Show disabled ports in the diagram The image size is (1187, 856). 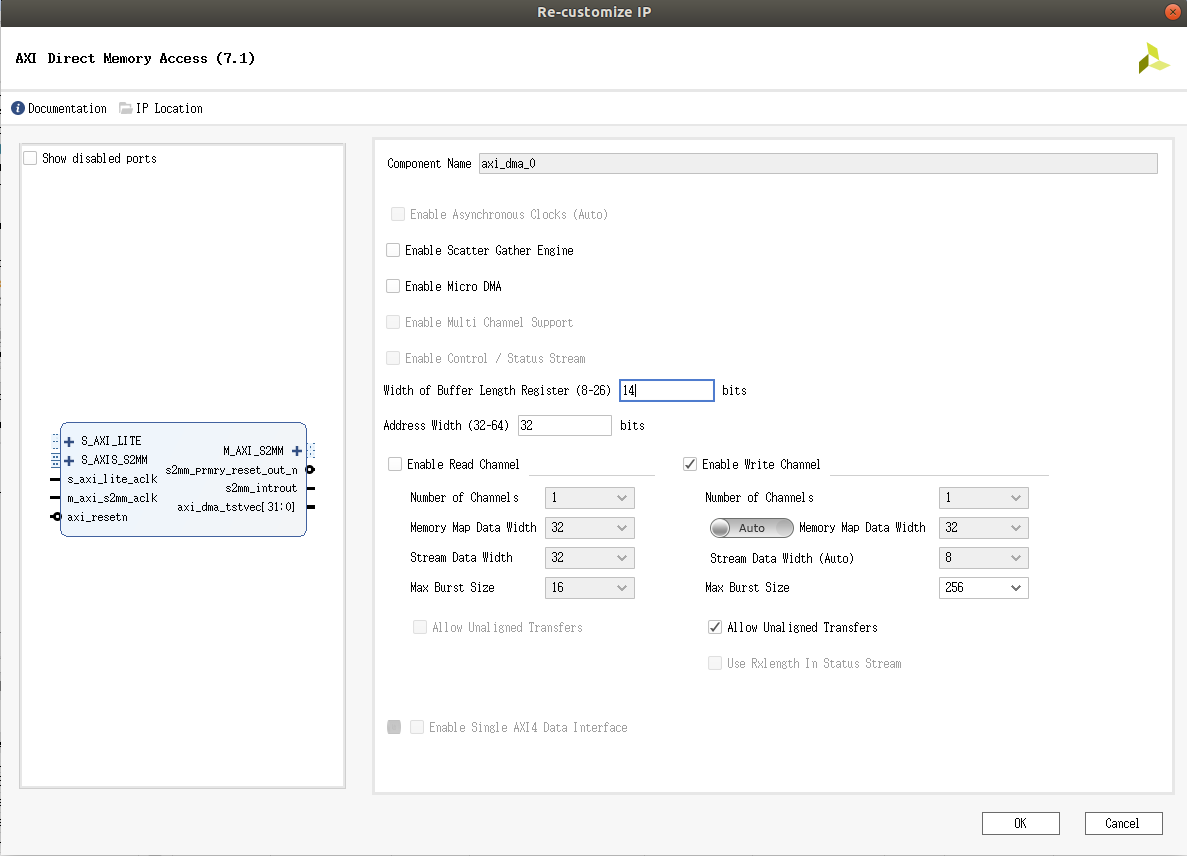pos(30,157)
